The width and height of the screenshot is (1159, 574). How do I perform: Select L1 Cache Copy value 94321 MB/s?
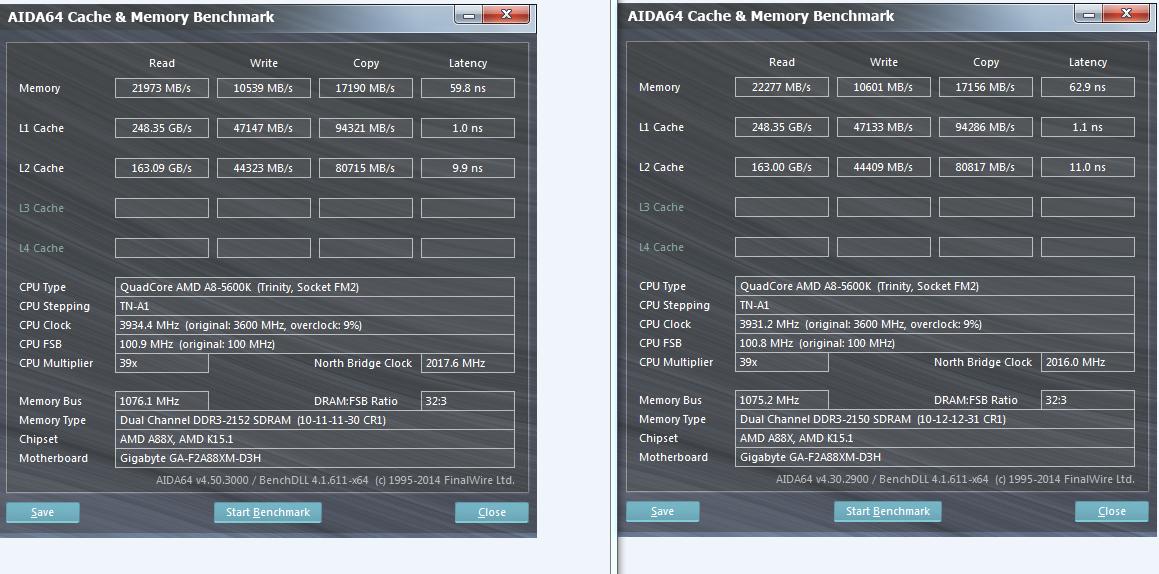pos(366,128)
